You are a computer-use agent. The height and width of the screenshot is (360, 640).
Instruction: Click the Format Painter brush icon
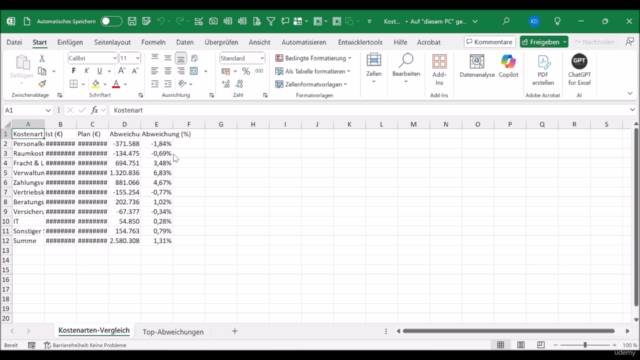point(42,84)
